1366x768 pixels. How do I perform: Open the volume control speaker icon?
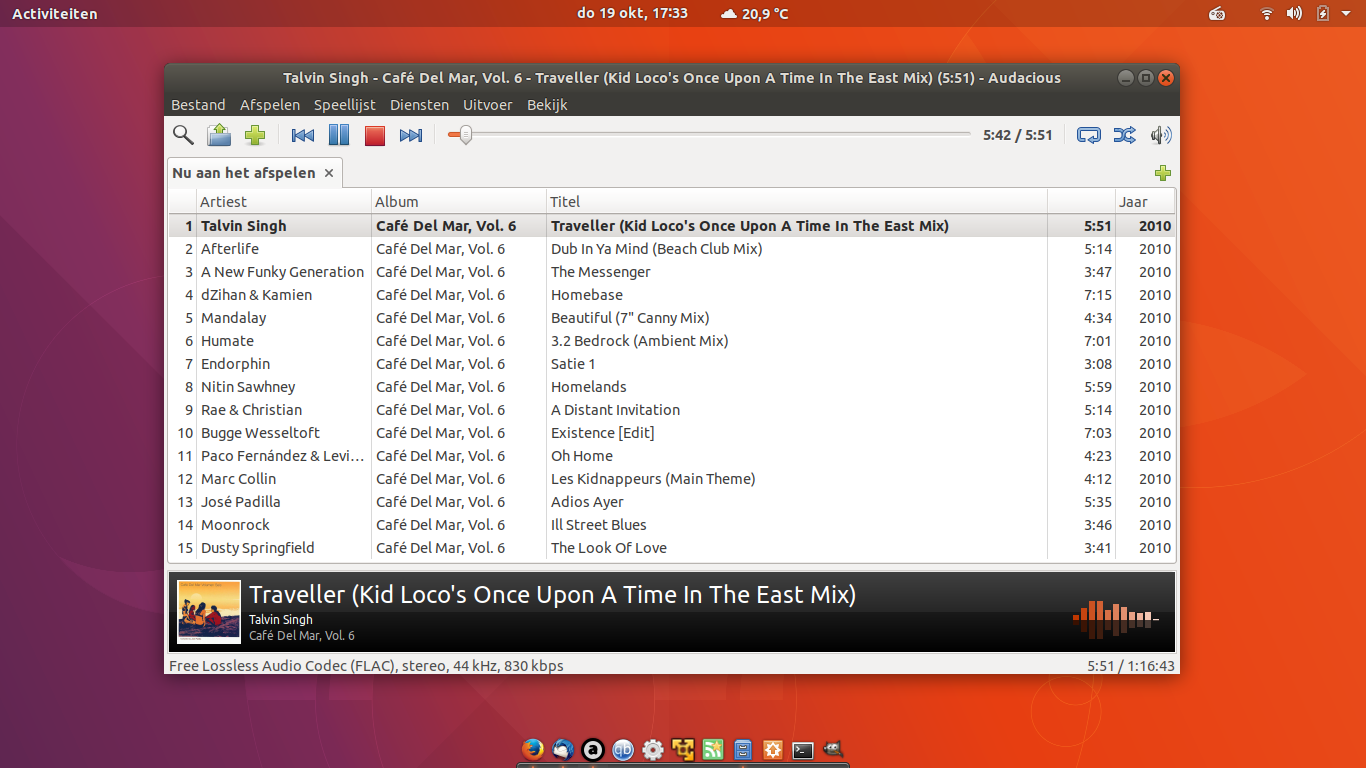click(1160, 135)
